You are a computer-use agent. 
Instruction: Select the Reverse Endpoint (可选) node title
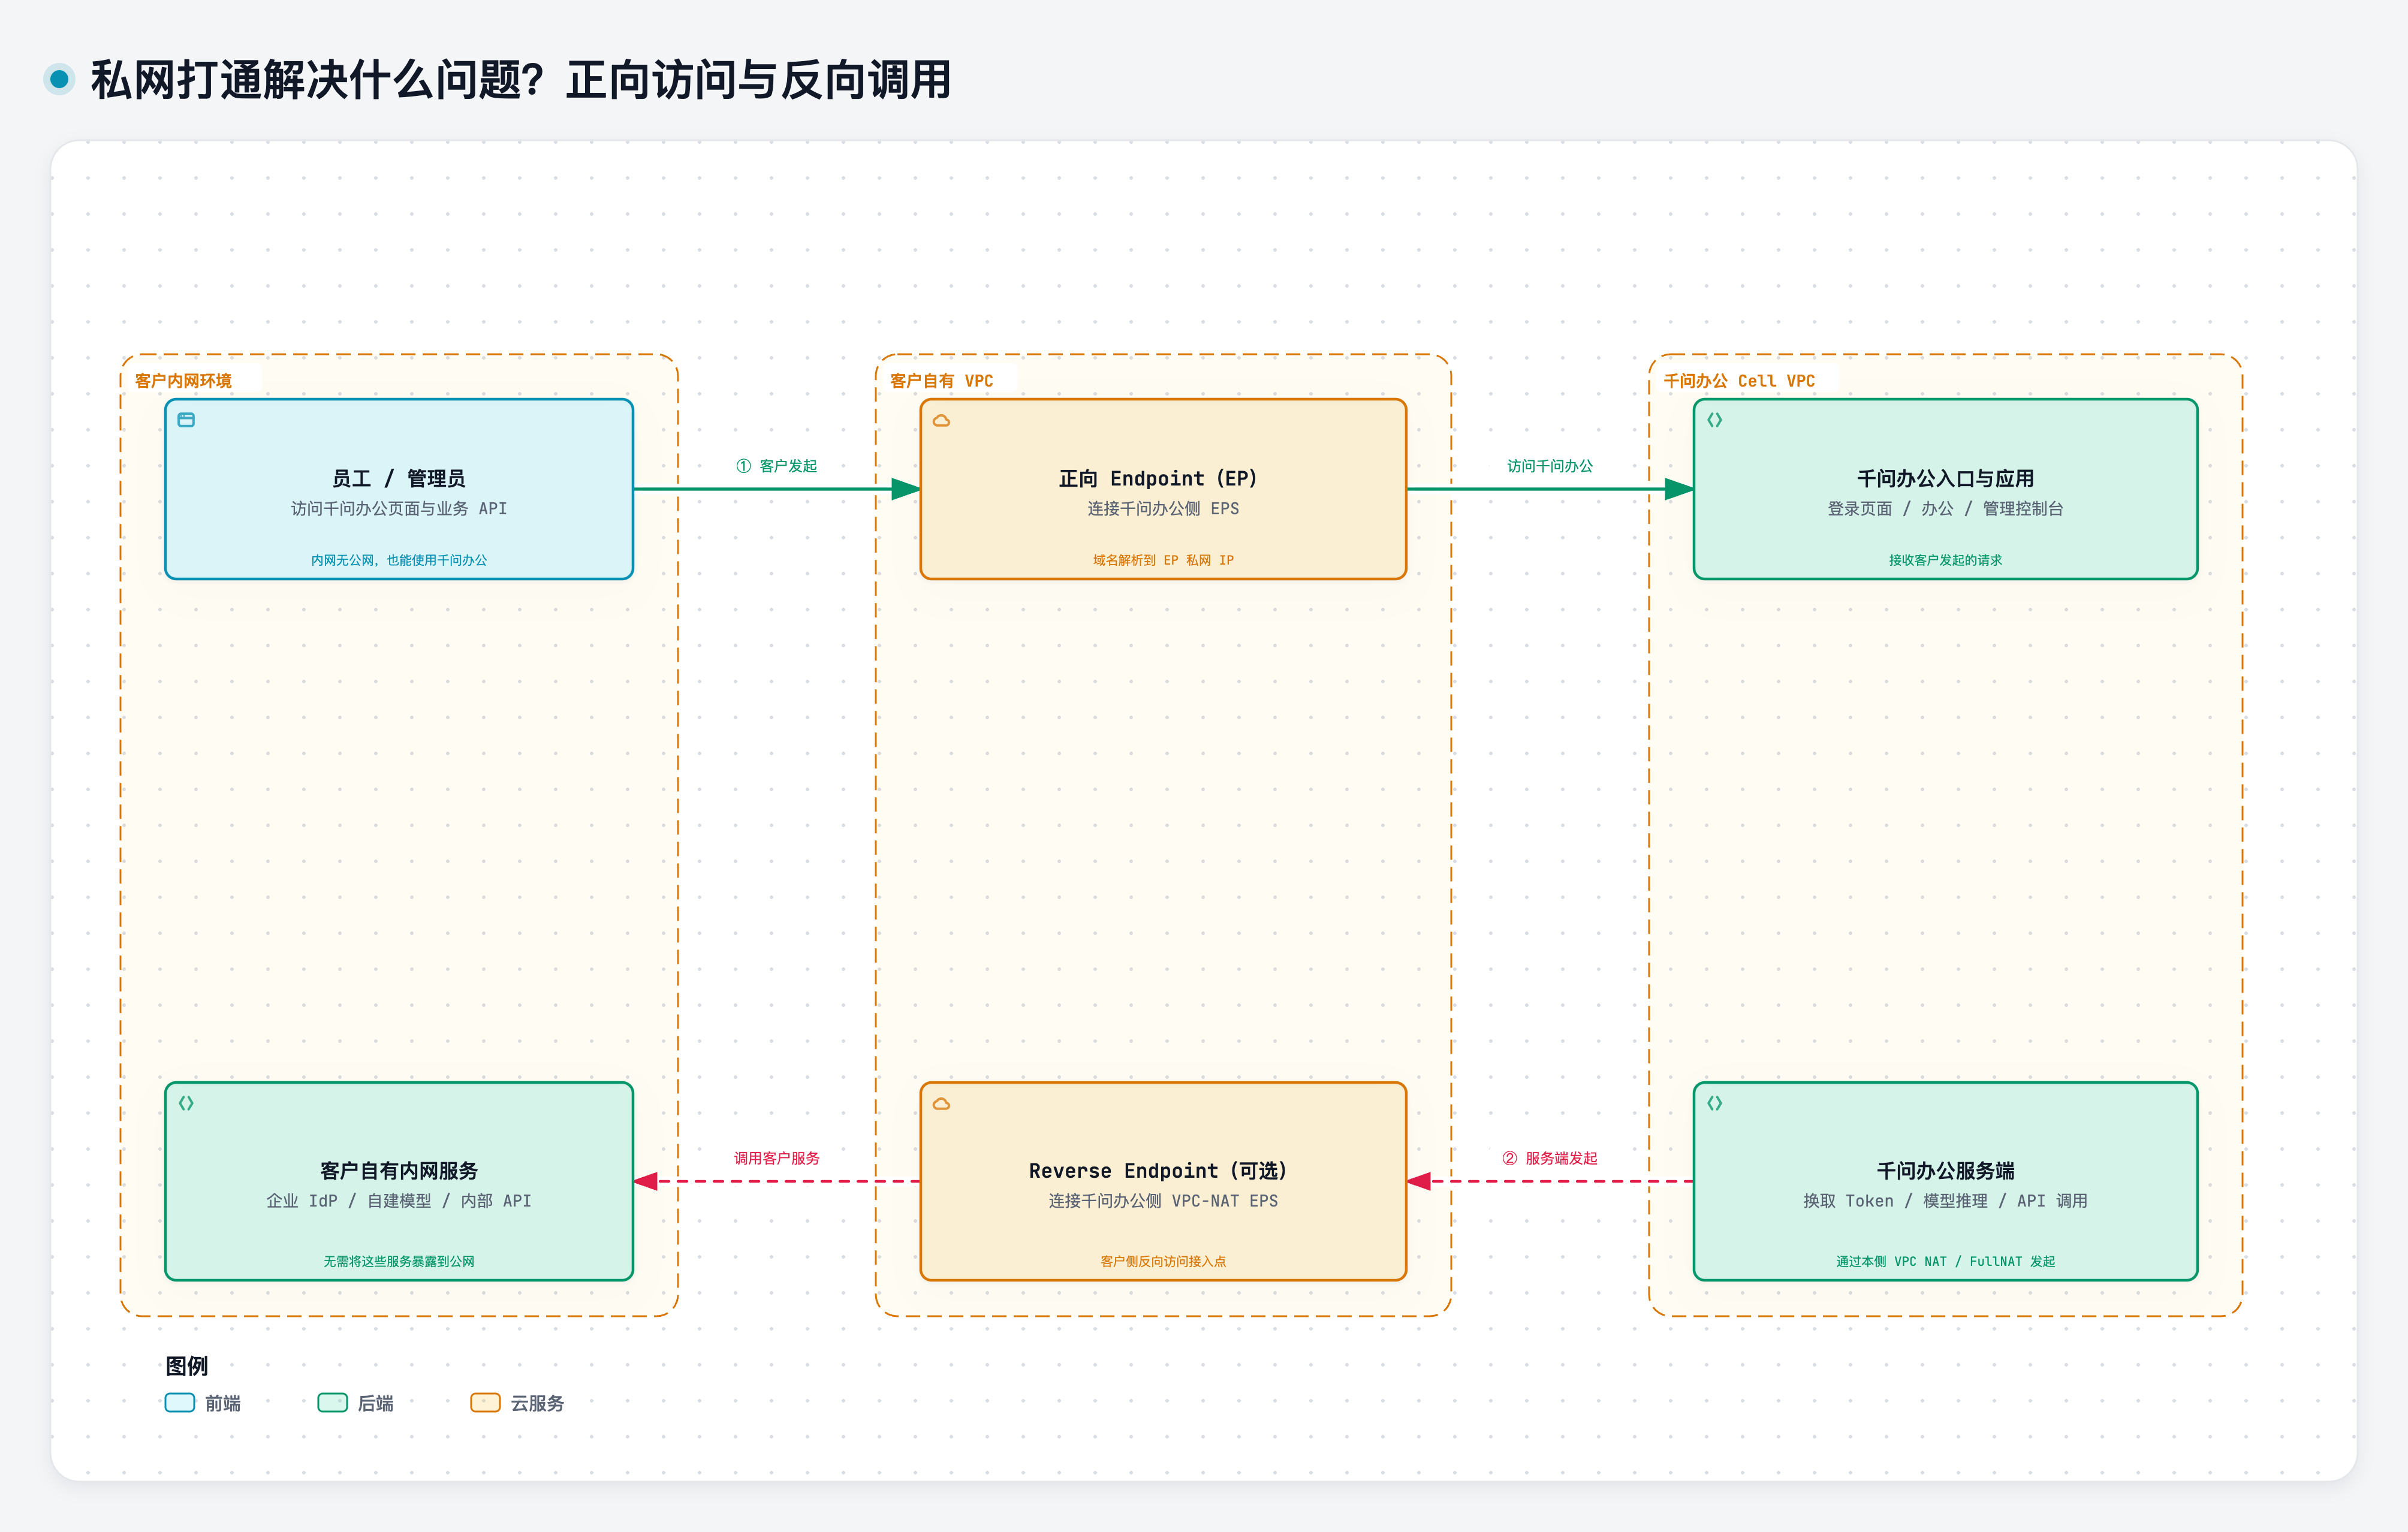(x=1158, y=1170)
